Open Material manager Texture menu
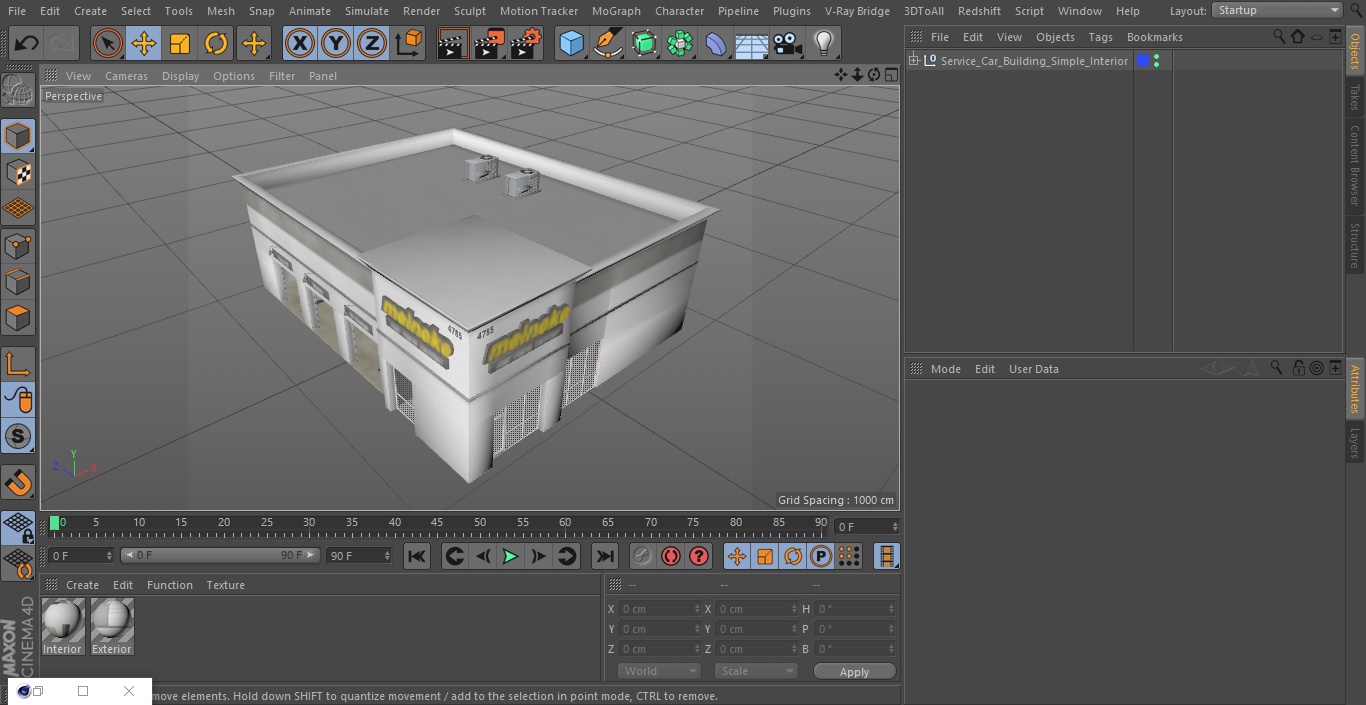Viewport: 1366px width, 705px height. (225, 585)
